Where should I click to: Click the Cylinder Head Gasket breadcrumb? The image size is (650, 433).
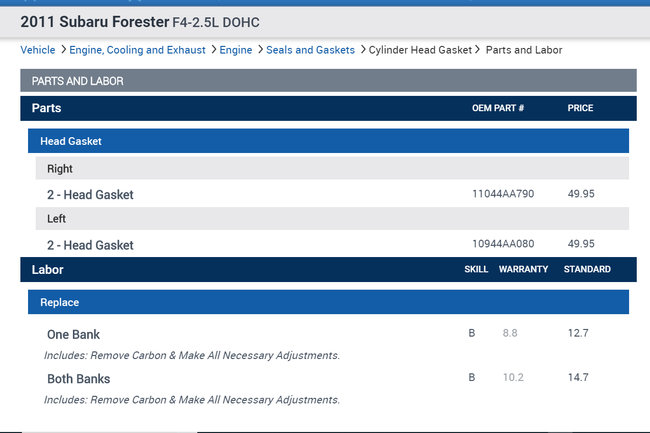click(420, 50)
